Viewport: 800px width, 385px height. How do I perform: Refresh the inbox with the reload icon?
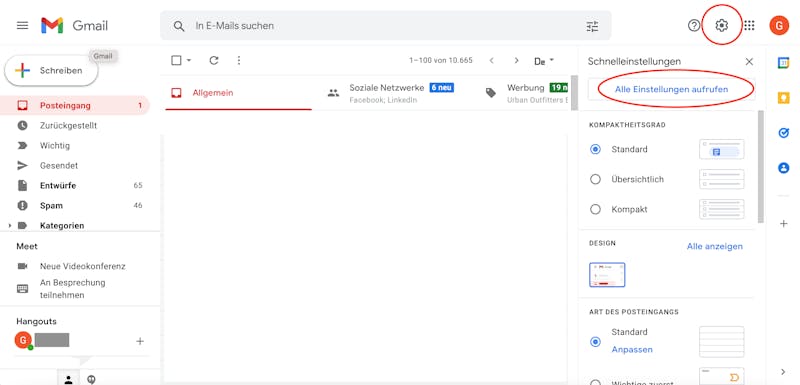click(x=214, y=61)
